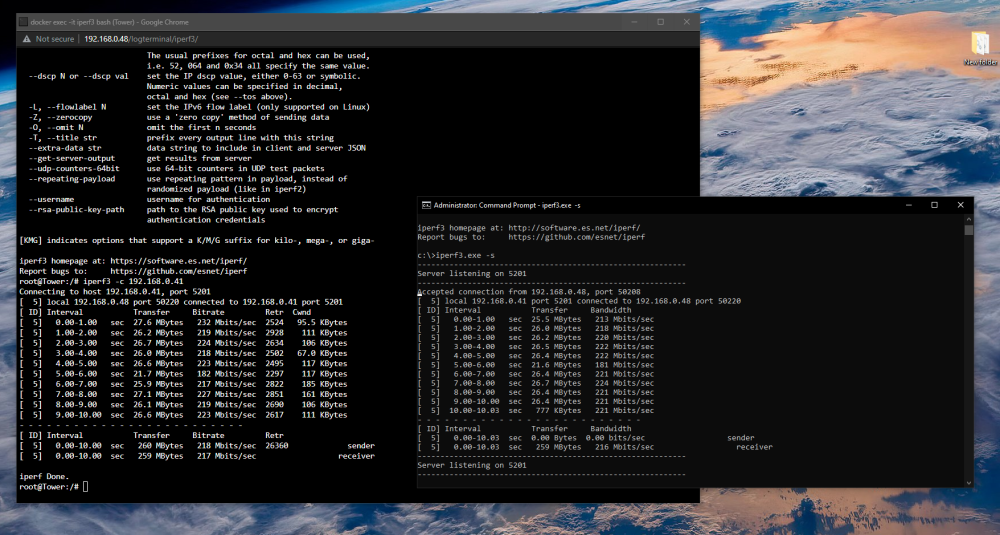The width and height of the screenshot is (1000, 535).
Task: Click the Accepted connection from 192.168.0.48 line
Action: (529, 291)
